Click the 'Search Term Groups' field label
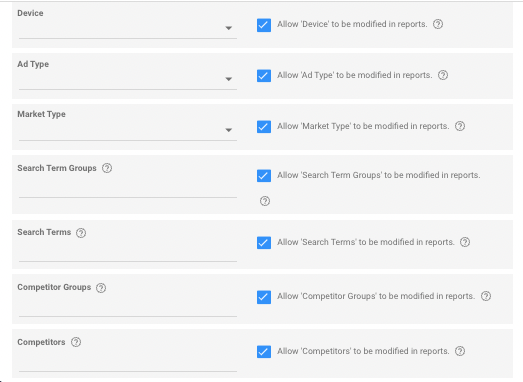 click(x=57, y=168)
